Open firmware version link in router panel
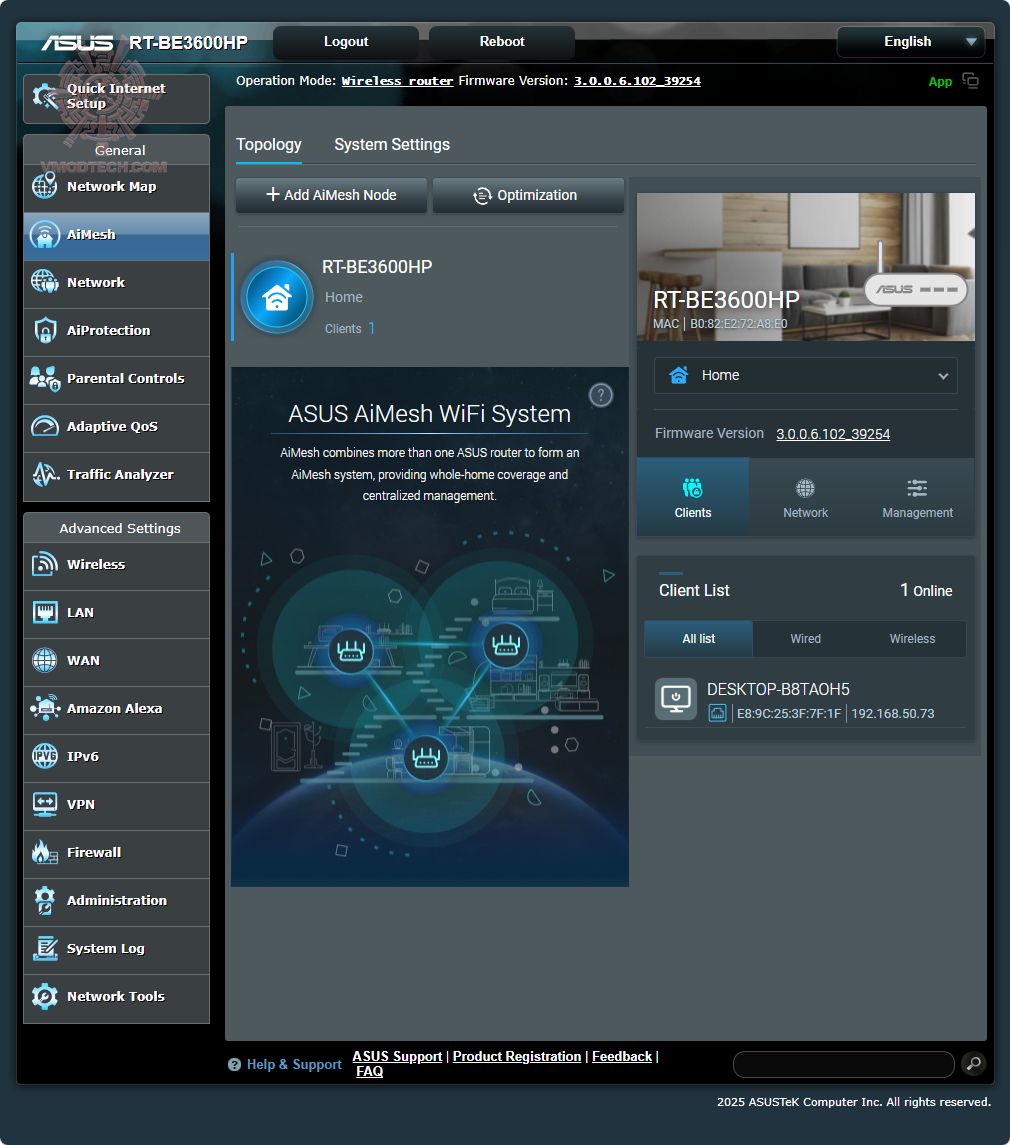This screenshot has width=1010, height=1145. click(x=833, y=434)
